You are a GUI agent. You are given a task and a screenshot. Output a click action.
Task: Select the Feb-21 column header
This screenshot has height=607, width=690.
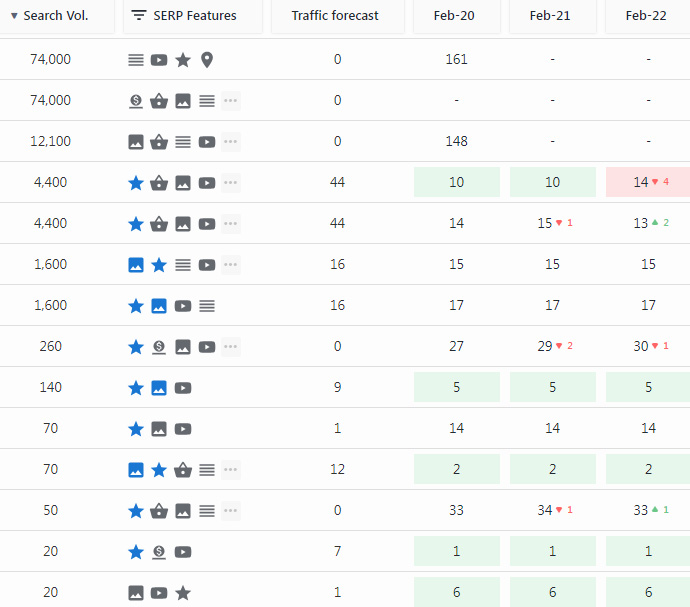[x=552, y=16]
